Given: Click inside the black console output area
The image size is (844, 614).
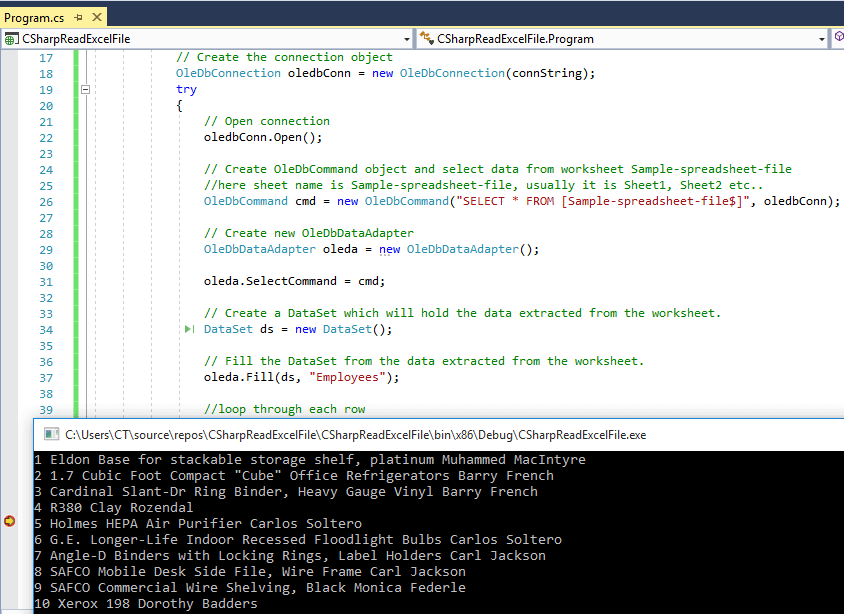Looking at the screenshot, I should pyautogui.click(x=400, y=530).
